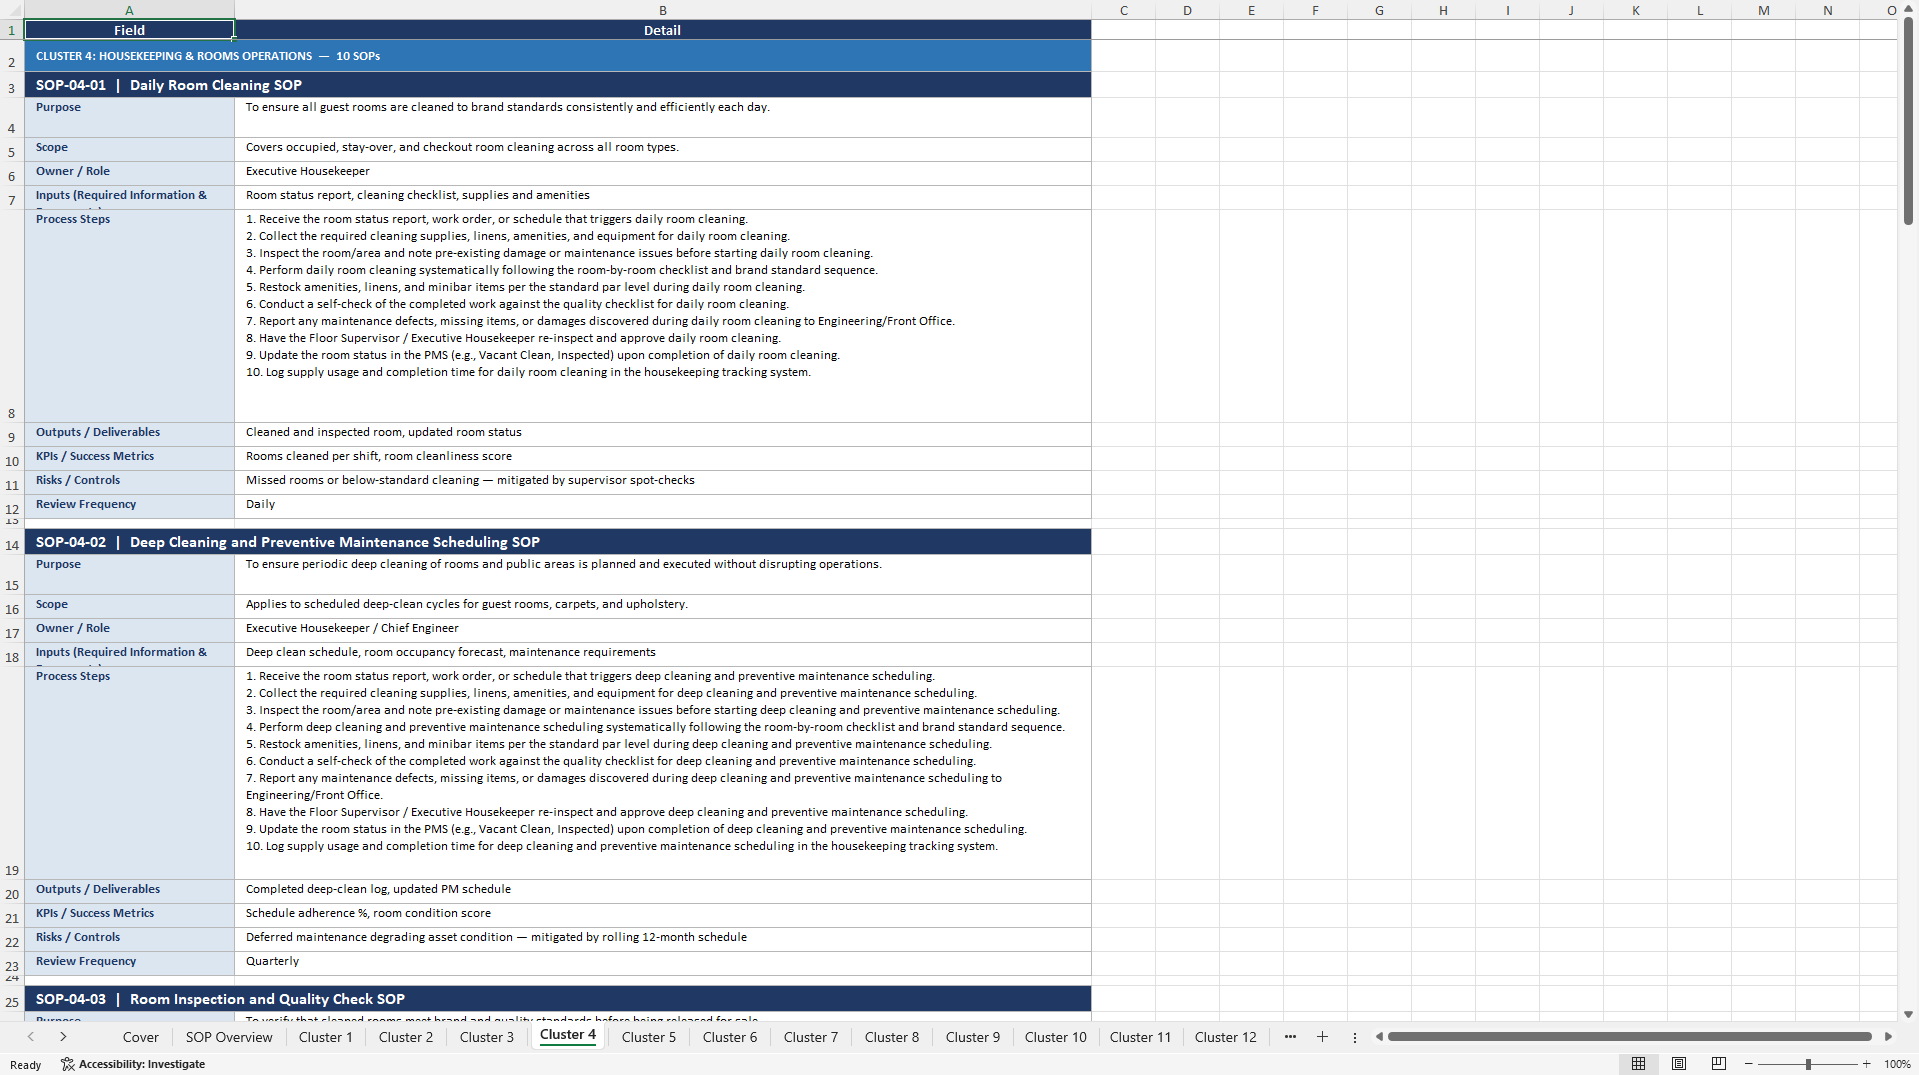Click the 100% zoom level indicator
The width and height of the screenshot is (1919, 1075).
click(x=1897, y=1064)
